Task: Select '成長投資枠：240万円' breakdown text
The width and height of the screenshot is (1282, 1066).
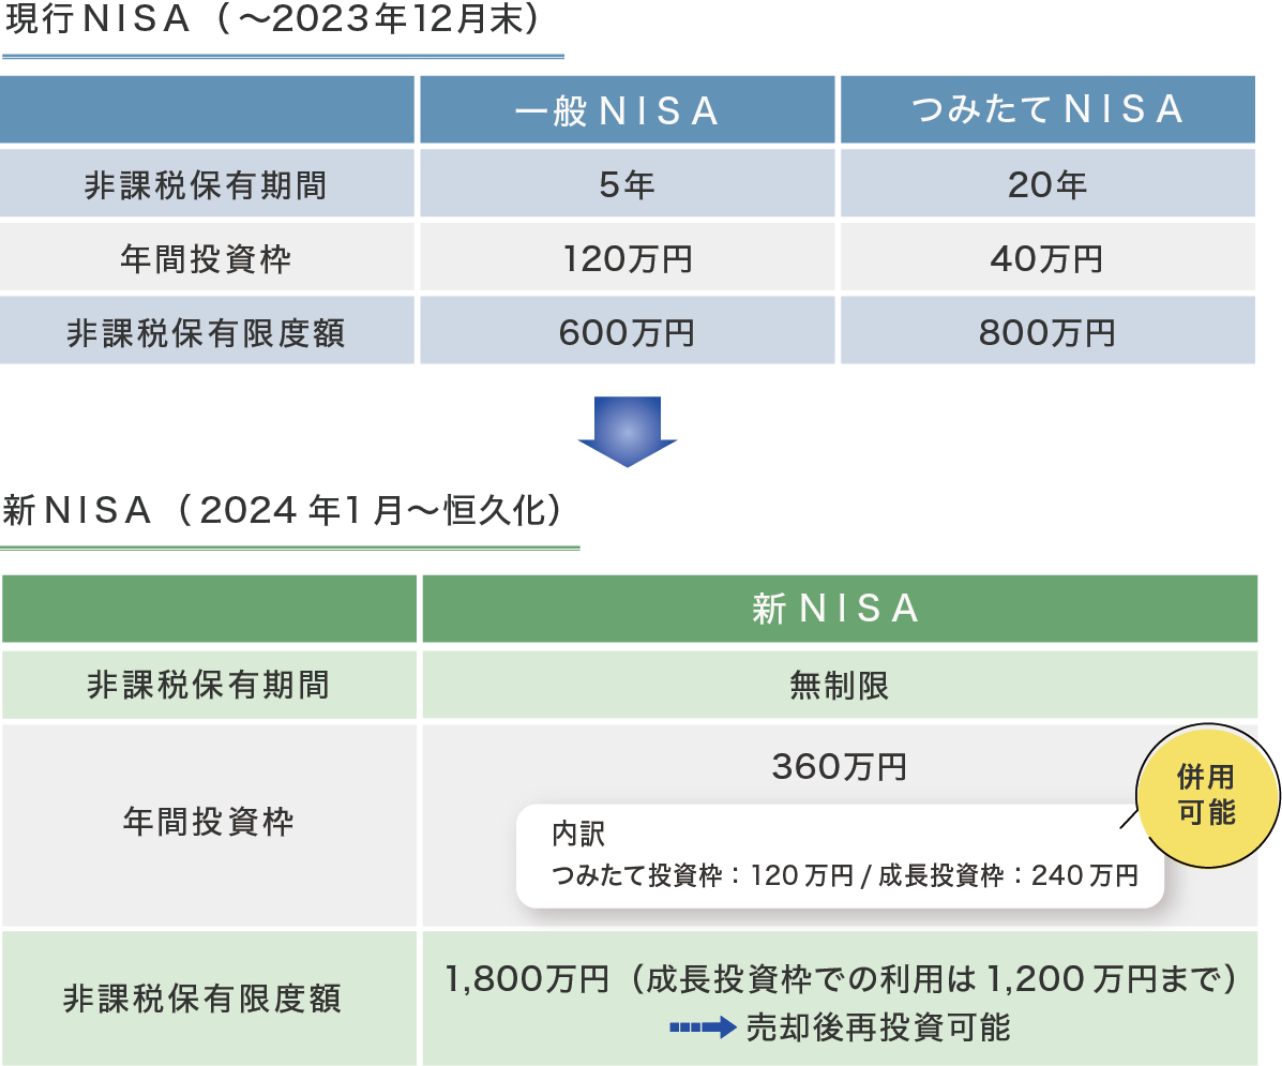Action: tap(1008, 875)
